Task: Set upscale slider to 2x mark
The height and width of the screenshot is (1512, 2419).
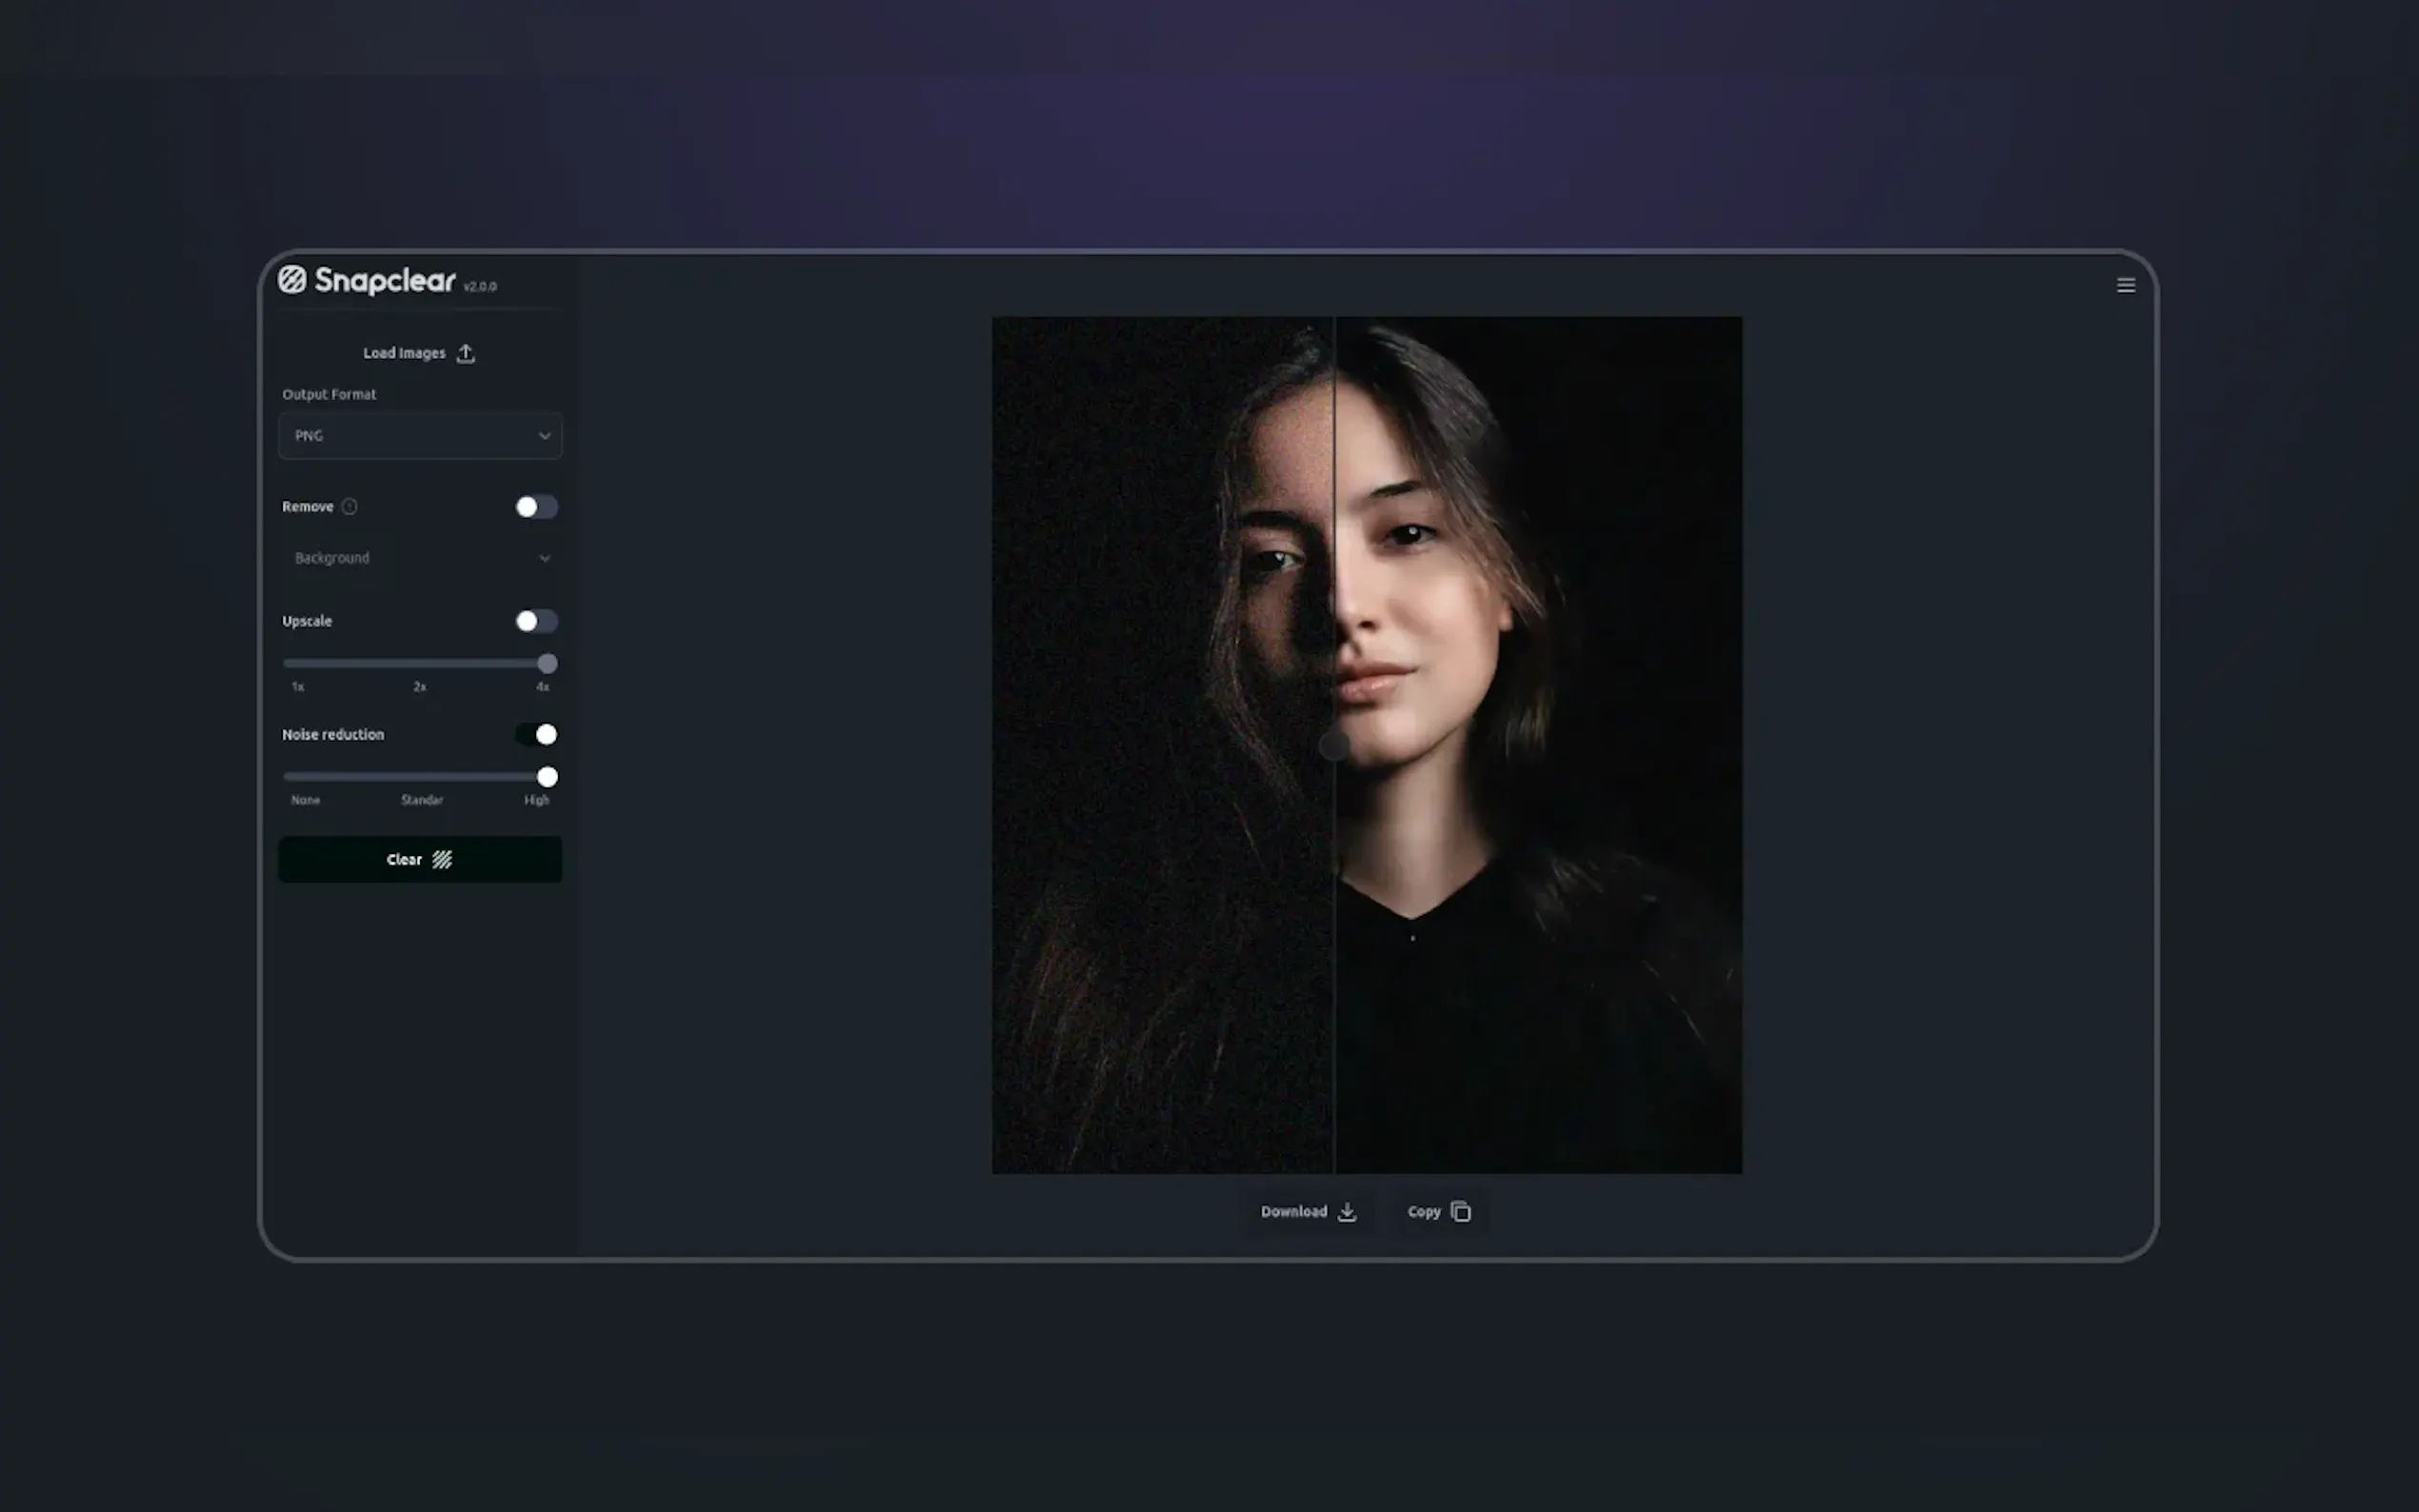Action: (419, 663)
